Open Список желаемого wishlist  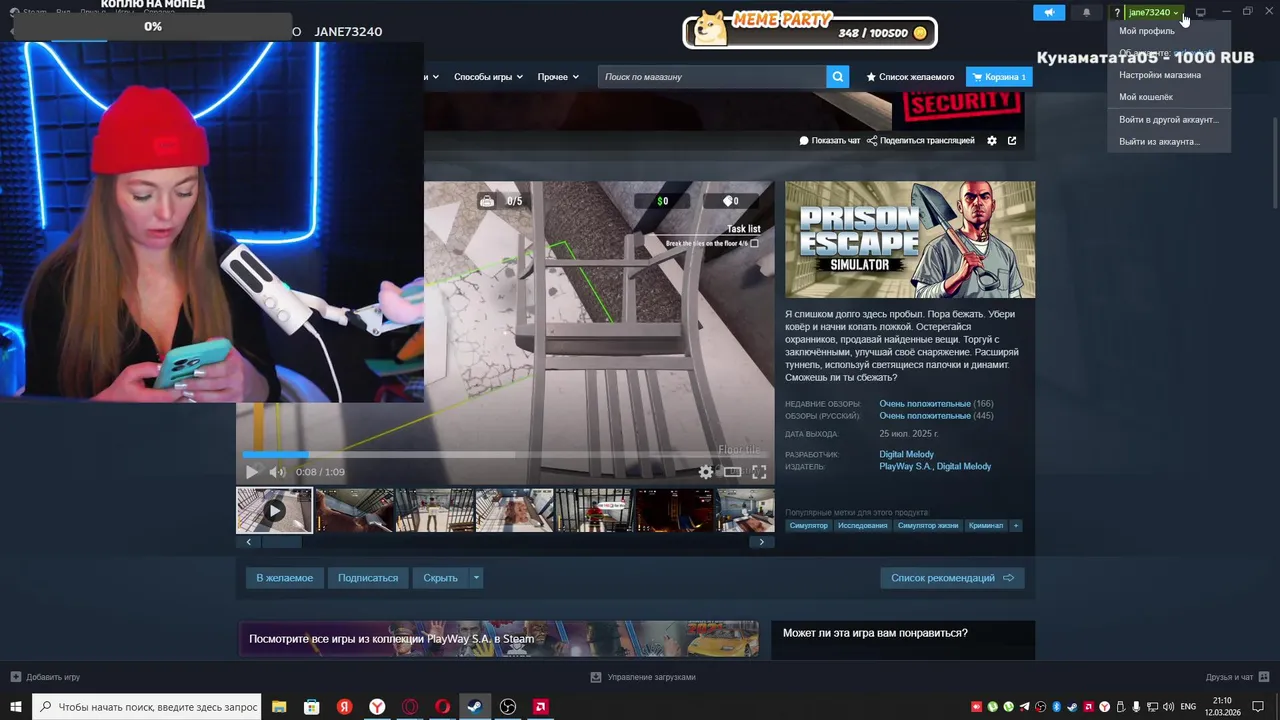(x=910, y=77)
